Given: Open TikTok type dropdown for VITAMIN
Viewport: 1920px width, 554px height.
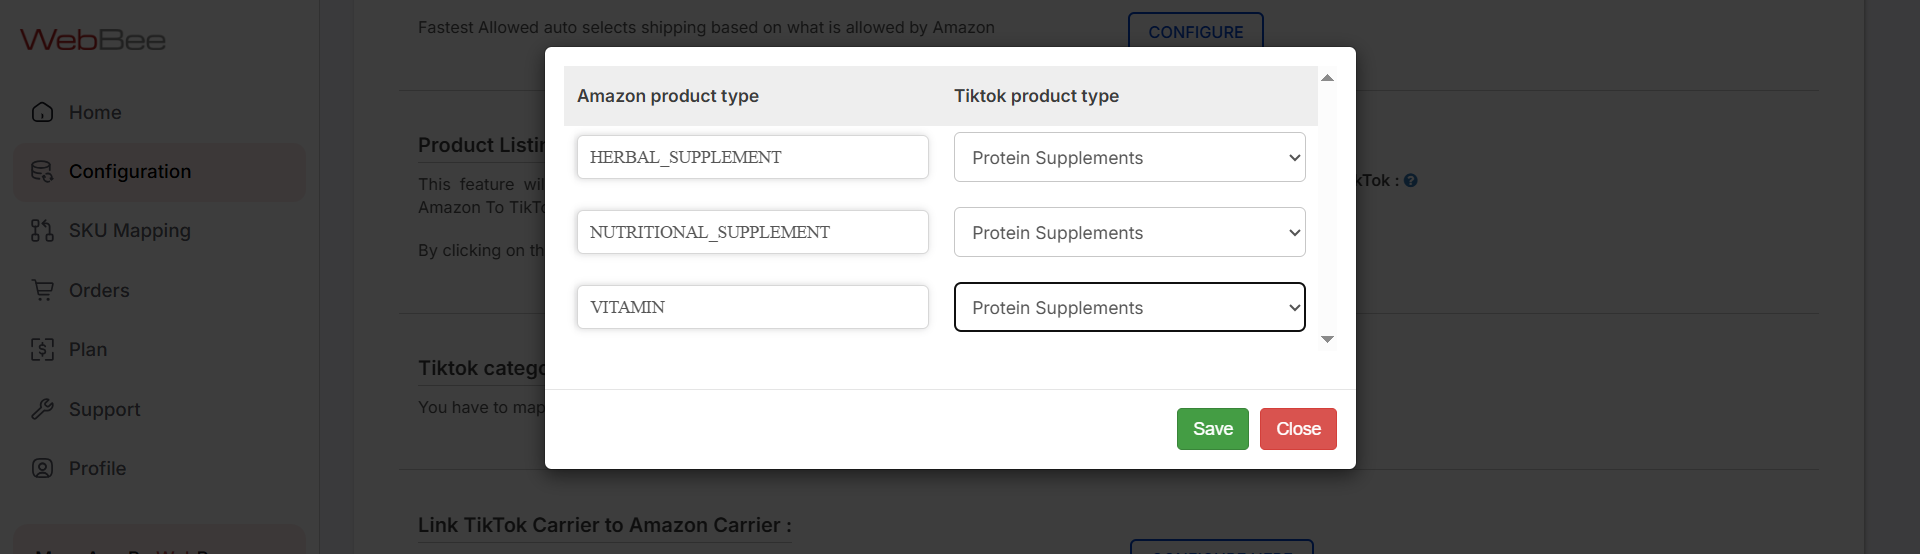Looking at the screenshot, I should point(1129,308).
